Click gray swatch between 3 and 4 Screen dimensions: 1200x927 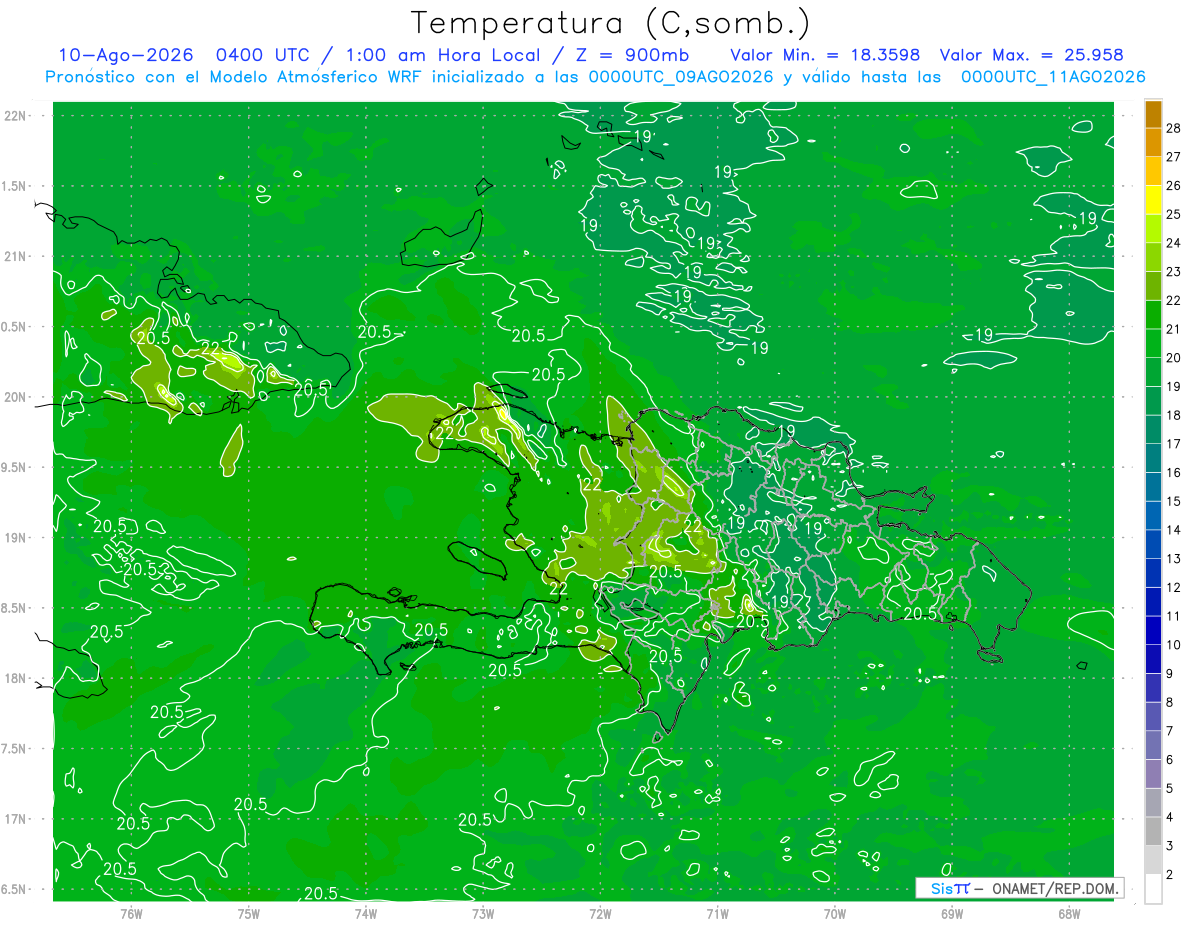pos(1153,831)
